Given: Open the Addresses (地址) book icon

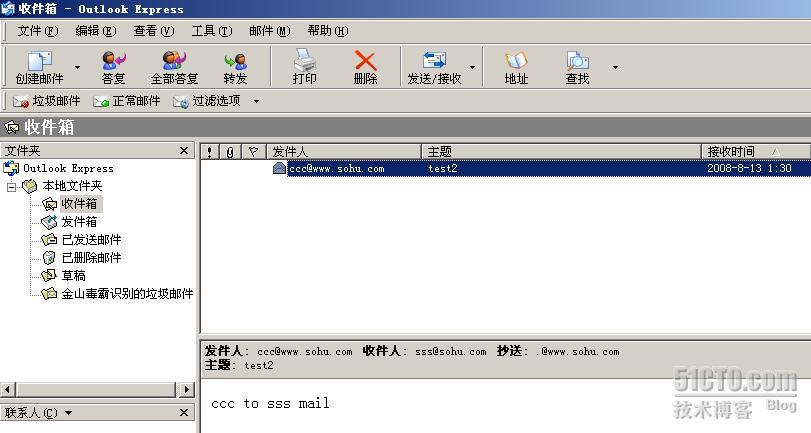Looking at the screenshot, I should coord(516,61).
